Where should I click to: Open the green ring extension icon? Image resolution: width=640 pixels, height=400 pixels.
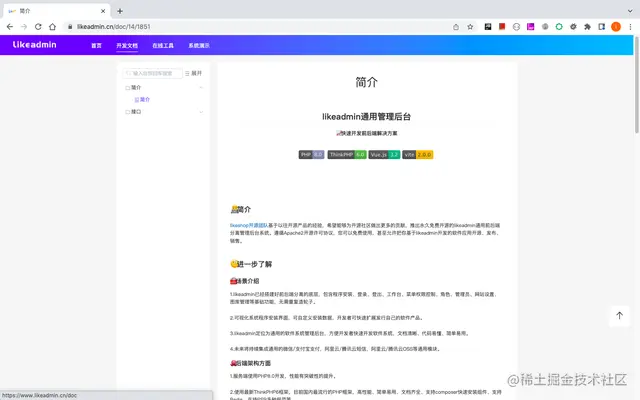[x=559, y=27]
